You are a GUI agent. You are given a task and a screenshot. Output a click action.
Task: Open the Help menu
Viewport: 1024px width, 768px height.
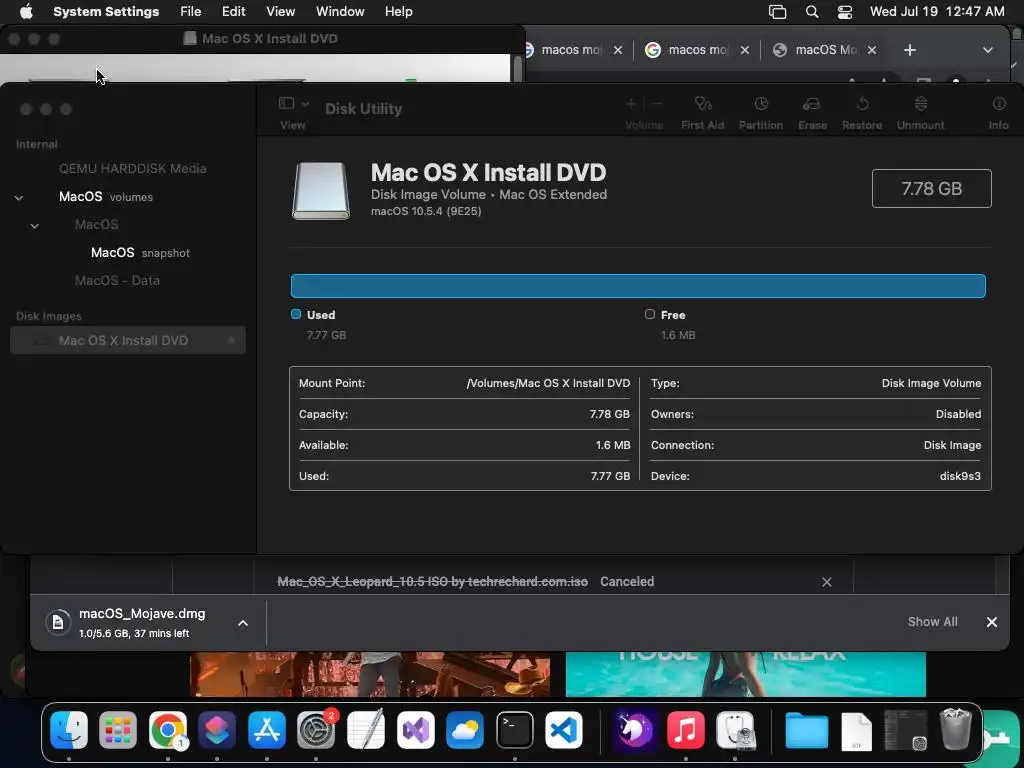pos(398,12)
